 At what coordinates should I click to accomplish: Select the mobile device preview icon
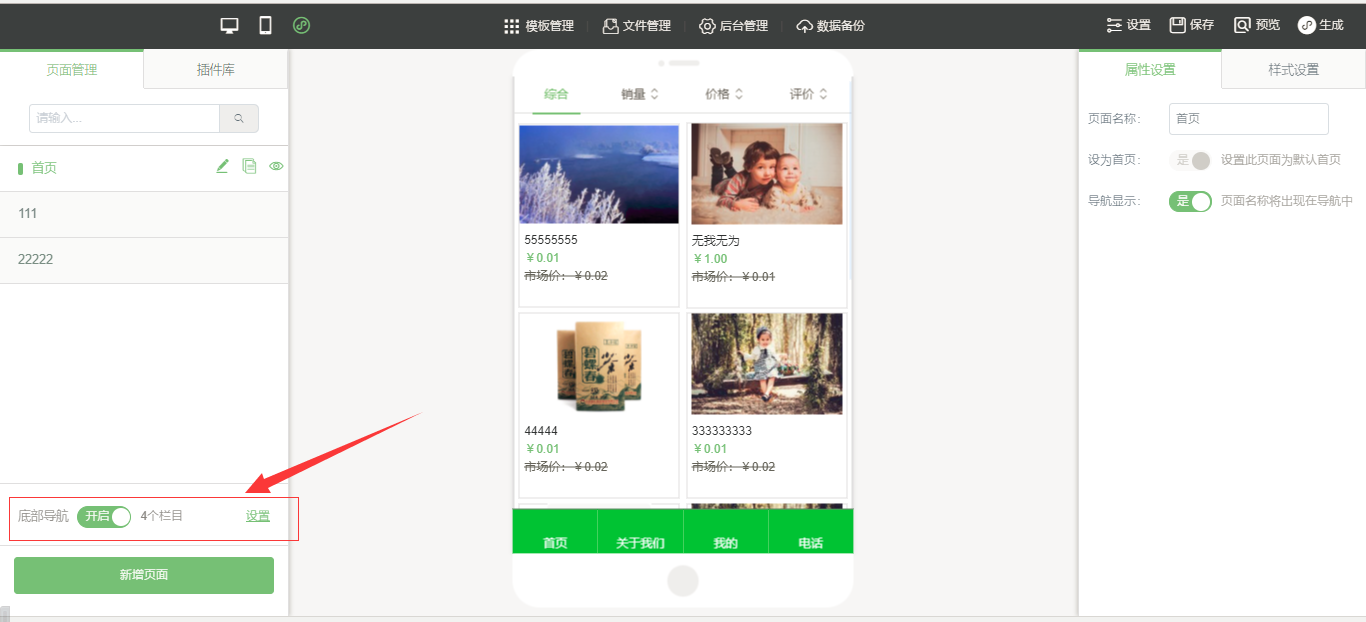(265, 26)
